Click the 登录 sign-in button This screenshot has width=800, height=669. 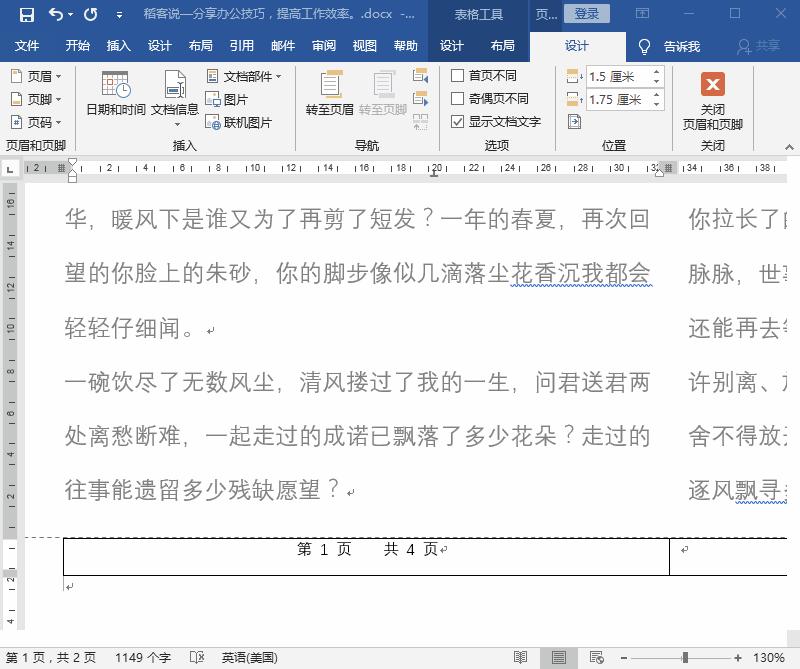[588, 13]
